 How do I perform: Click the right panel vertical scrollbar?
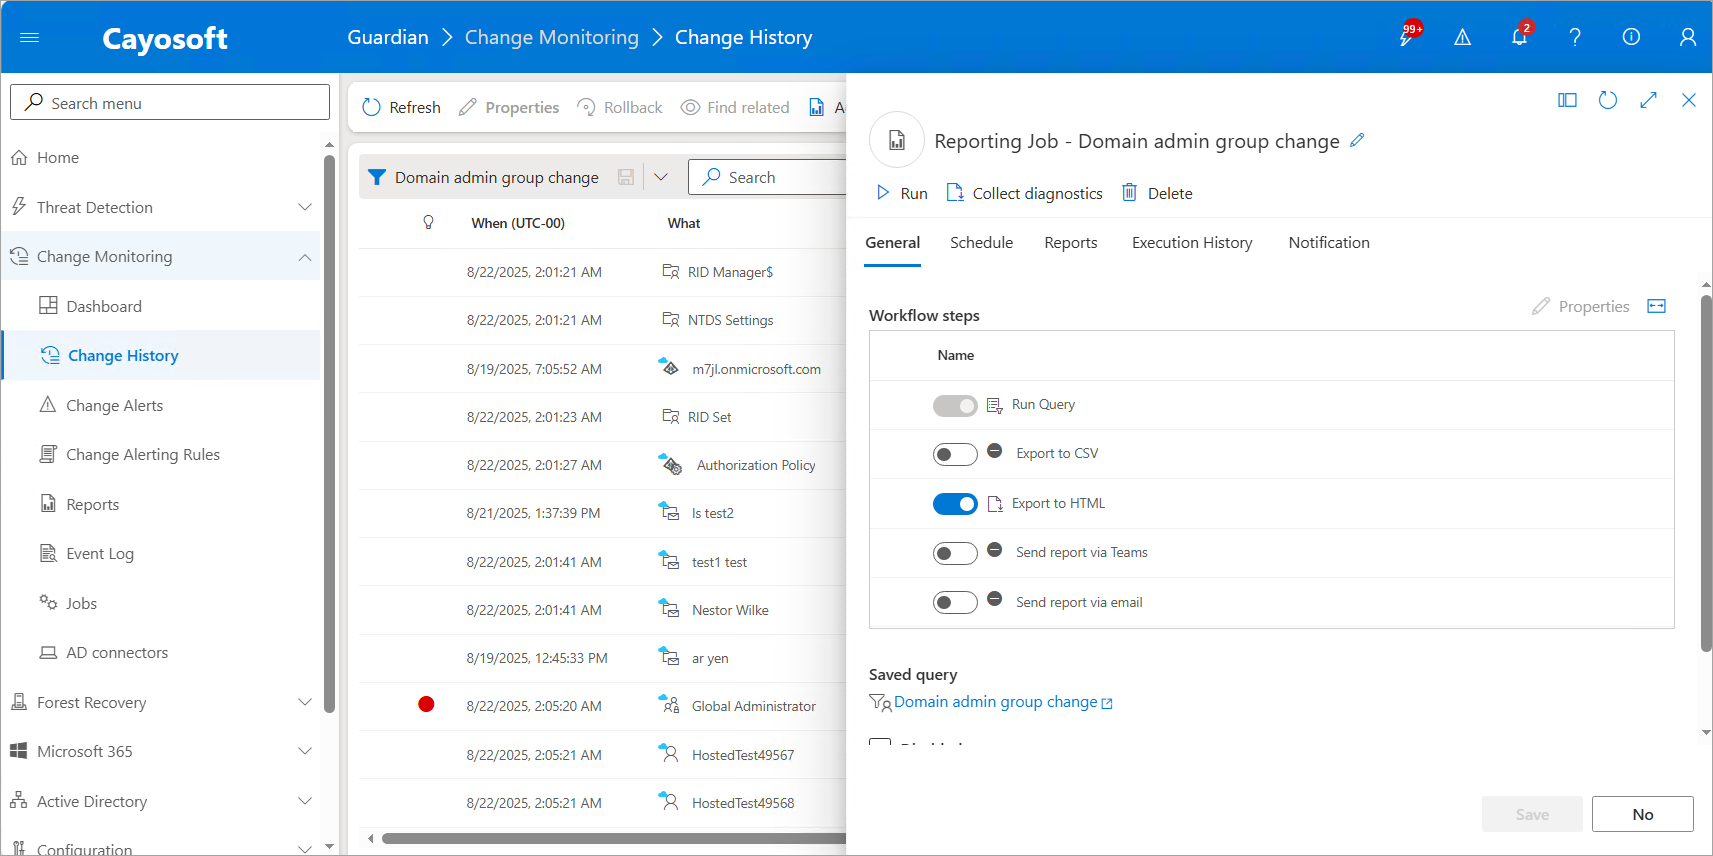[1706, 473]
